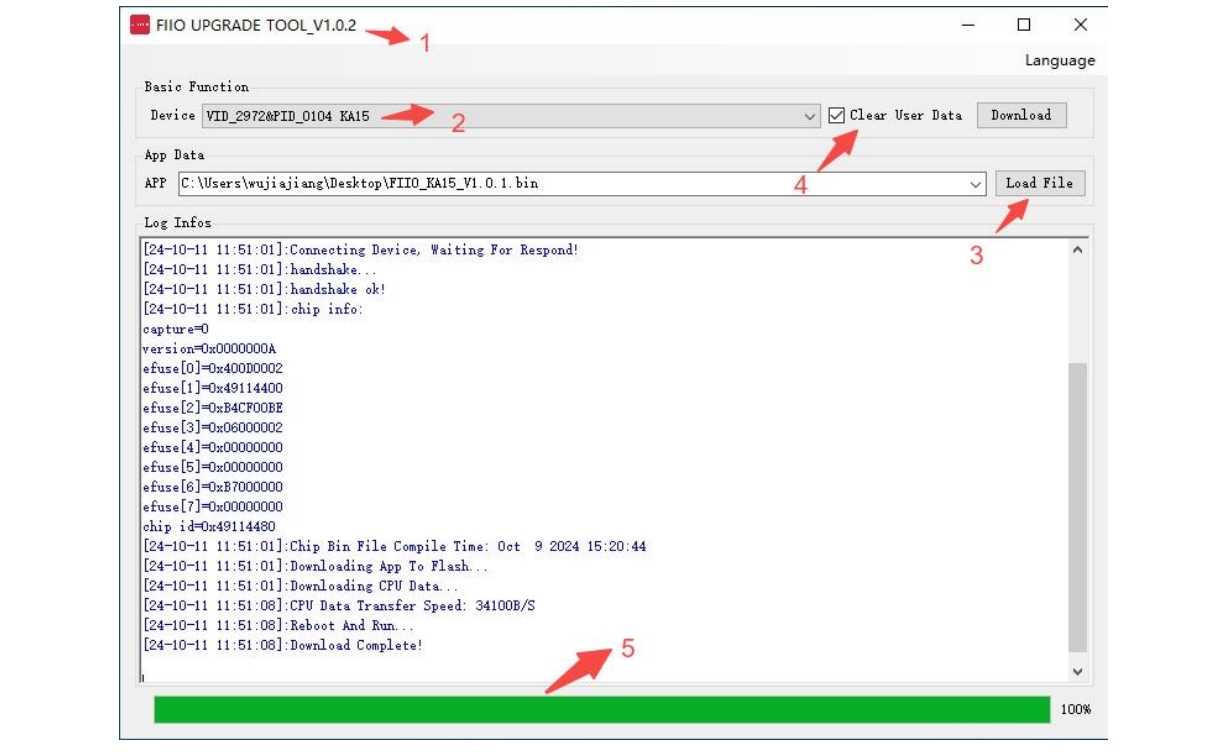Screen dimensions: 1212x756
Task: Toggle the Clear User Data checkbox
Action: [x=837, y=116]
